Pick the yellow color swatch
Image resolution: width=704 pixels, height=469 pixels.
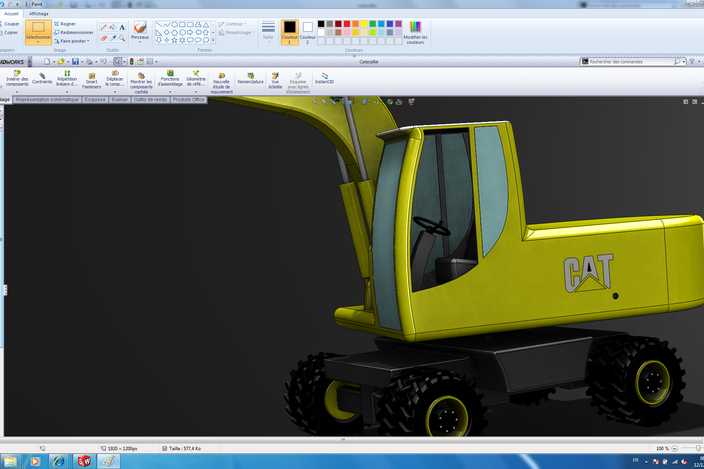364,24
